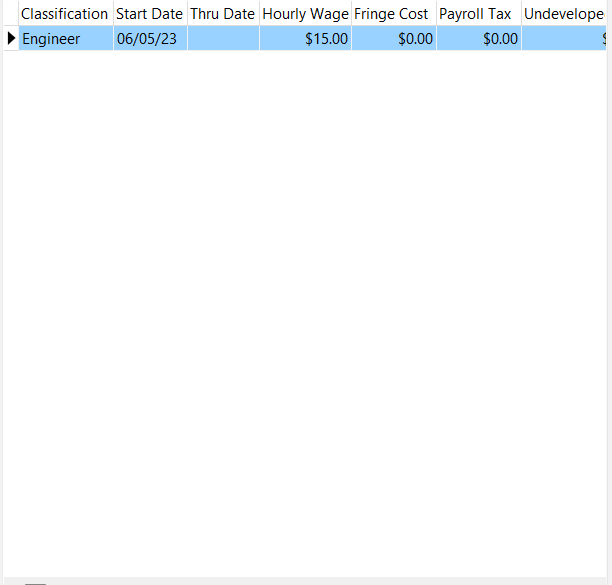
Task: Sort by the Classification column header
Action: tap(65, 14)
